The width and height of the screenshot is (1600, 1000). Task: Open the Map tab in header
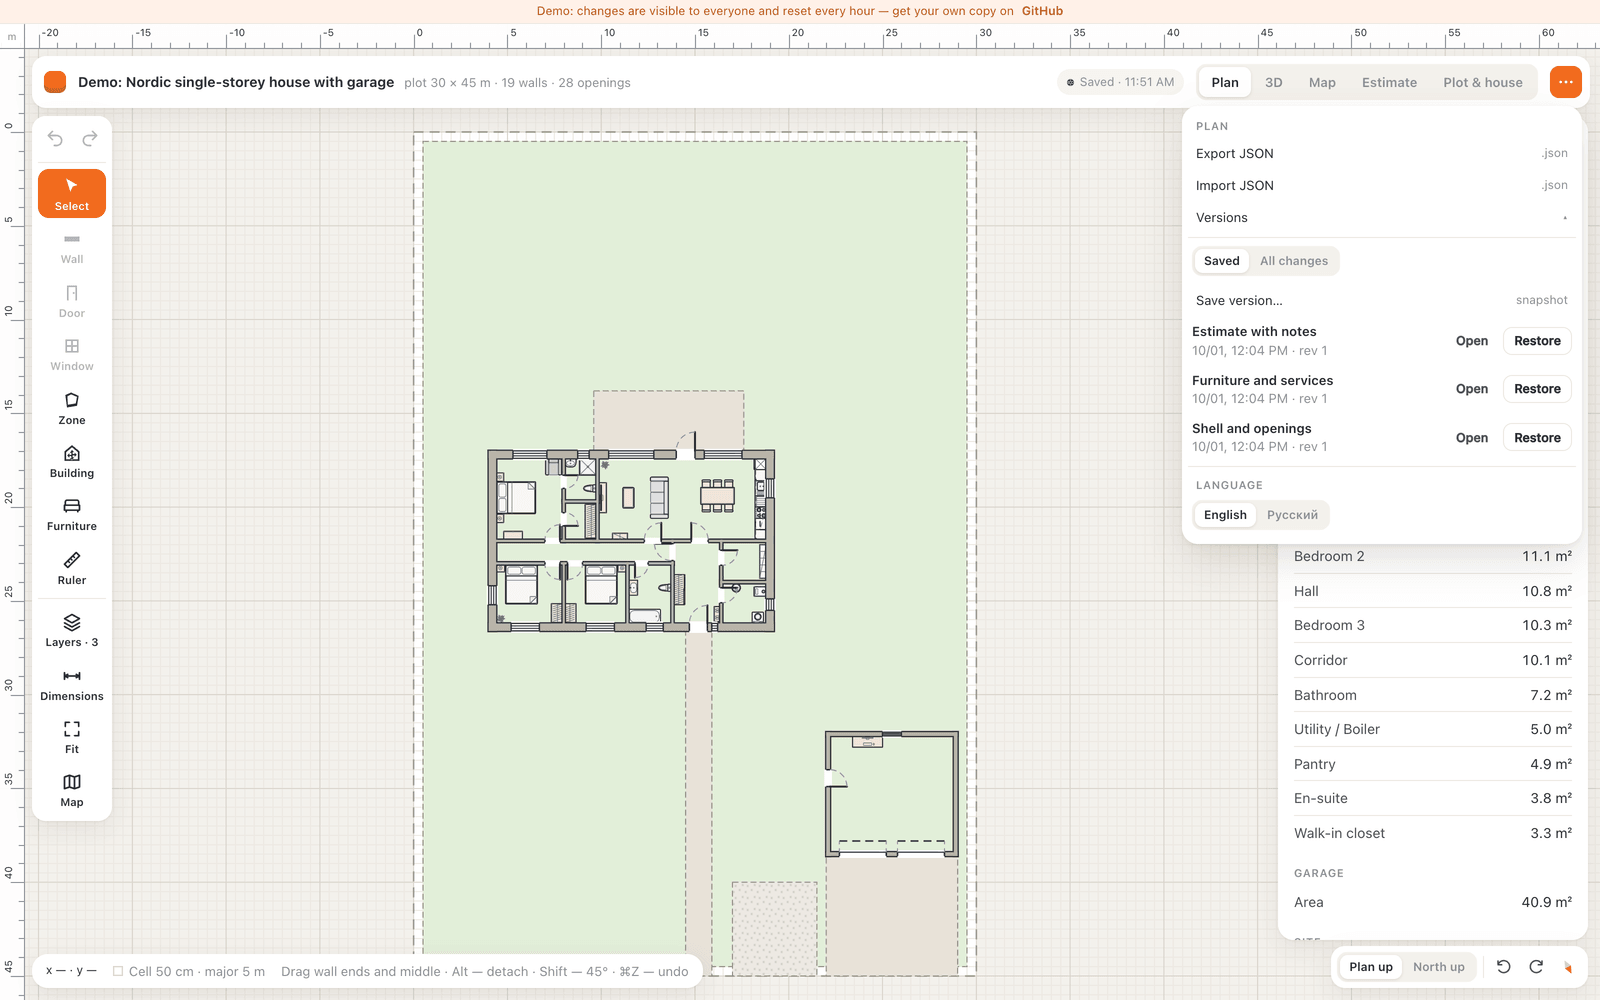1322,82
